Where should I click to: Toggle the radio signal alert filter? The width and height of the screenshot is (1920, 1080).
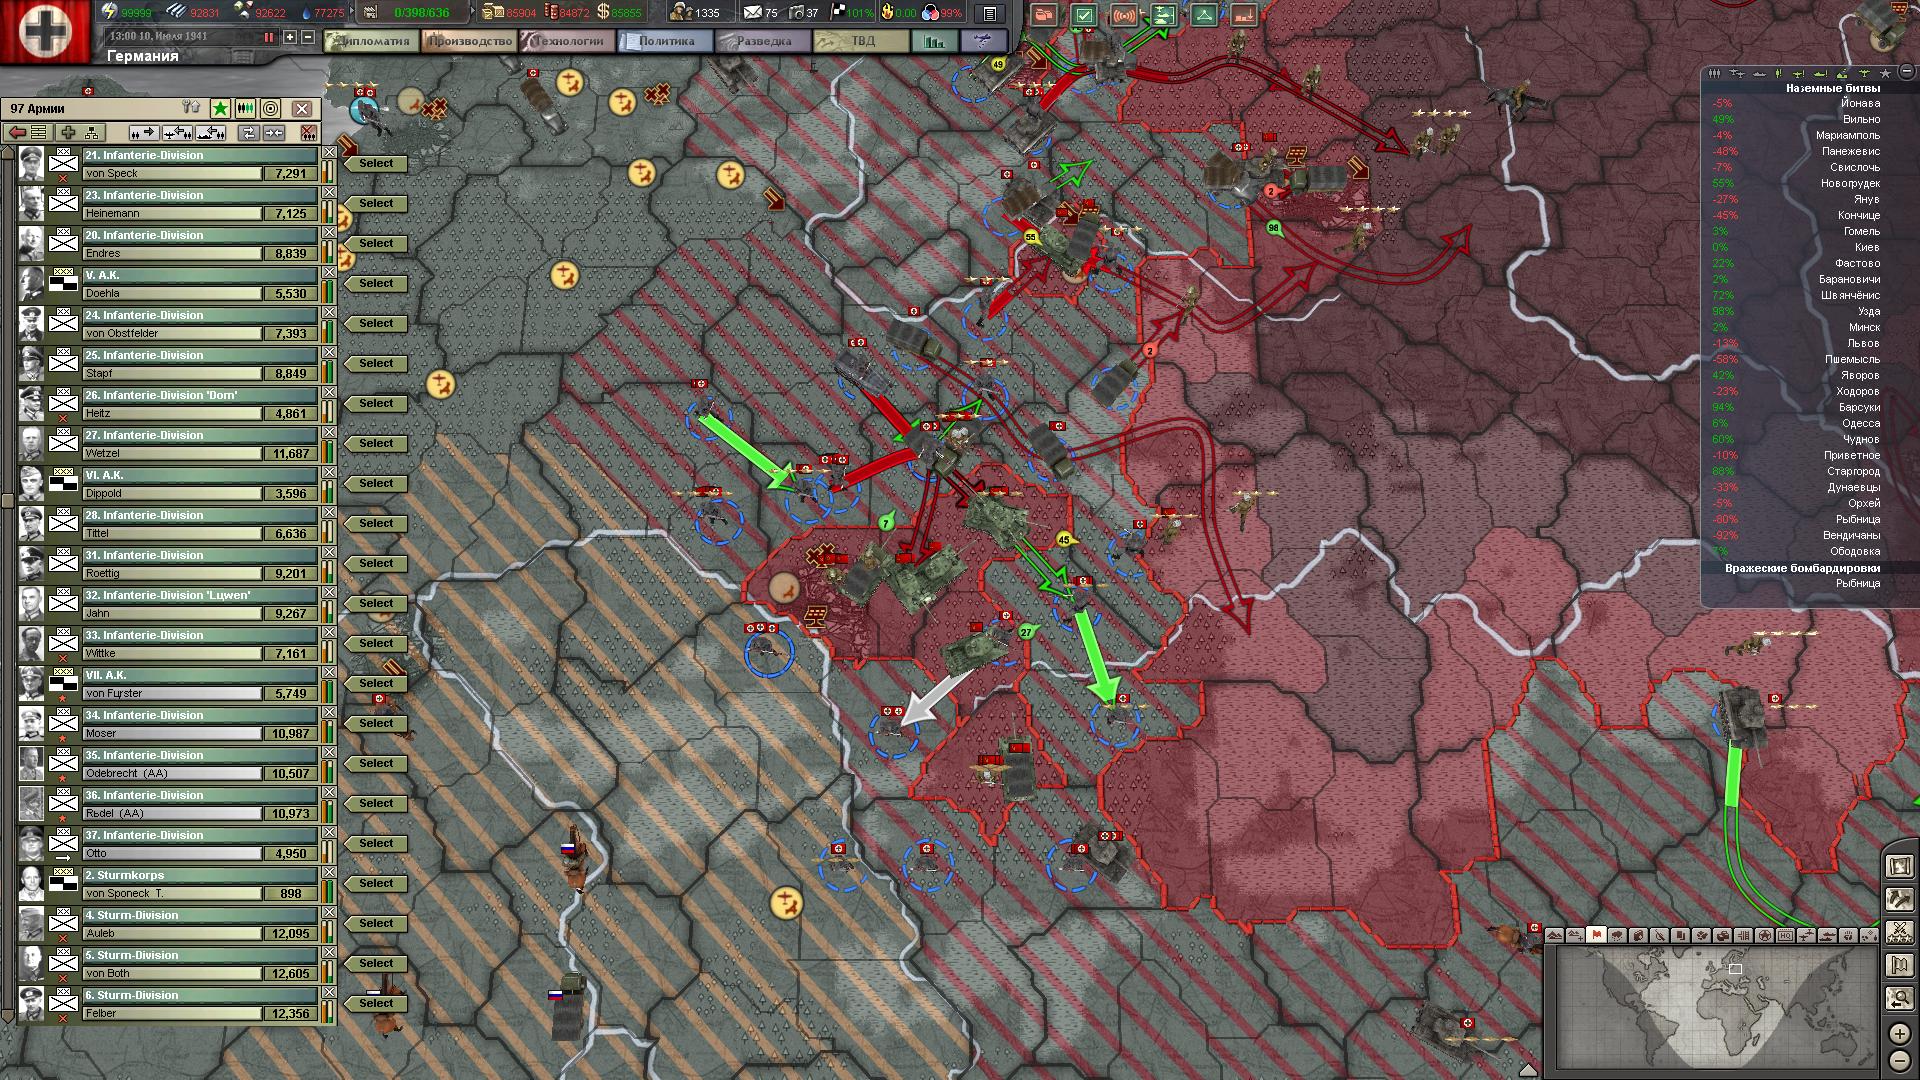[1124, 15]
